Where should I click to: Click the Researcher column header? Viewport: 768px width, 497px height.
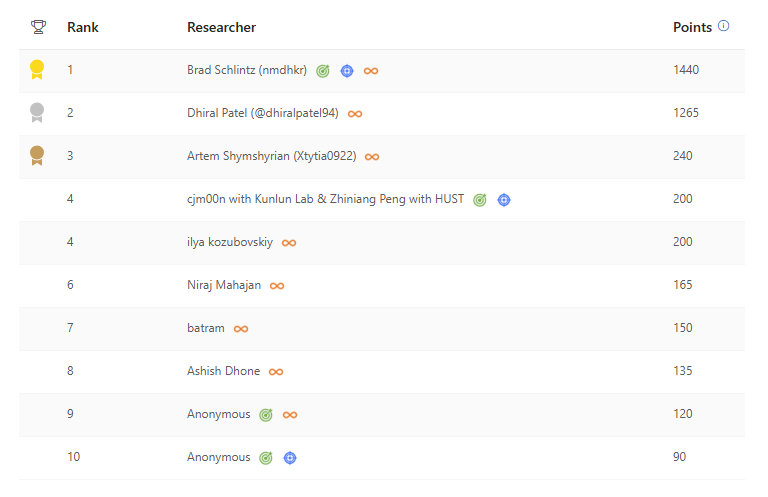pyautogui.click(x=221, y=27)
